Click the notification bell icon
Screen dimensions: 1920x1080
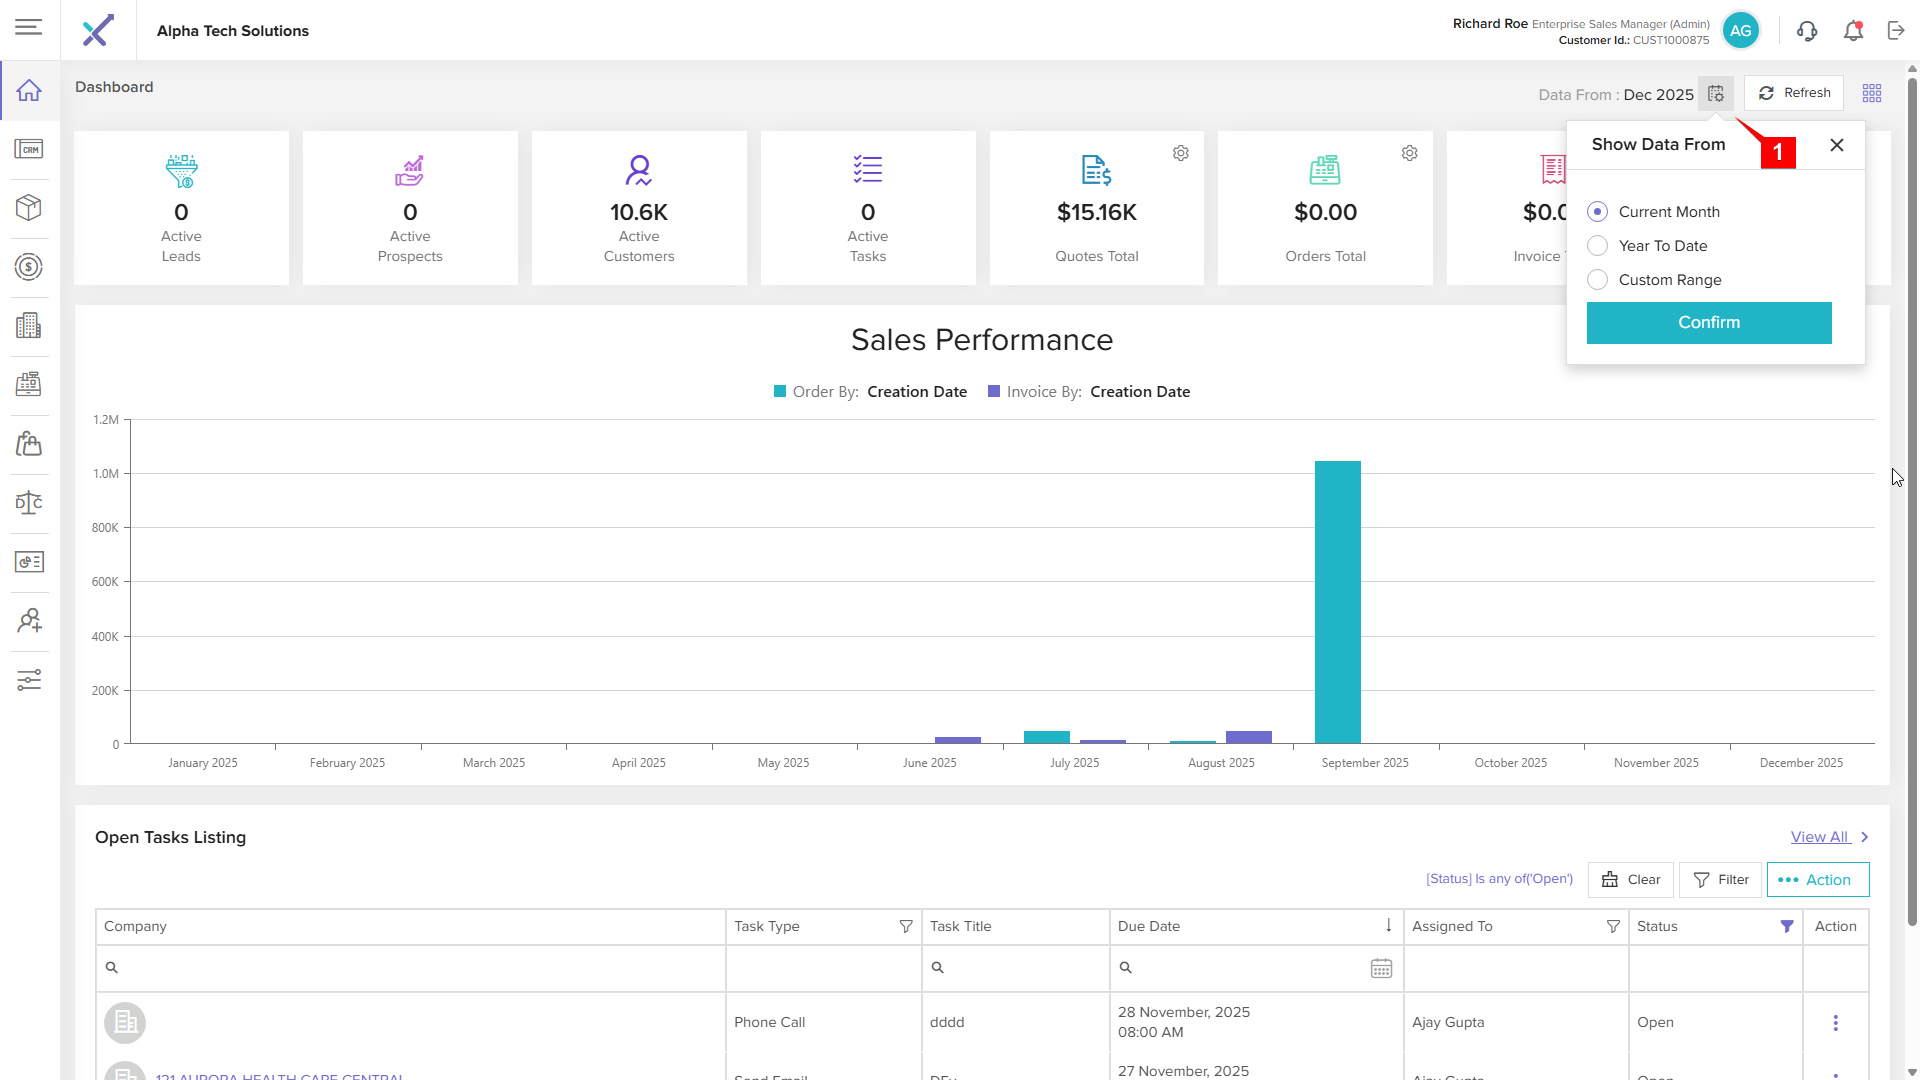coord(1853,31)
